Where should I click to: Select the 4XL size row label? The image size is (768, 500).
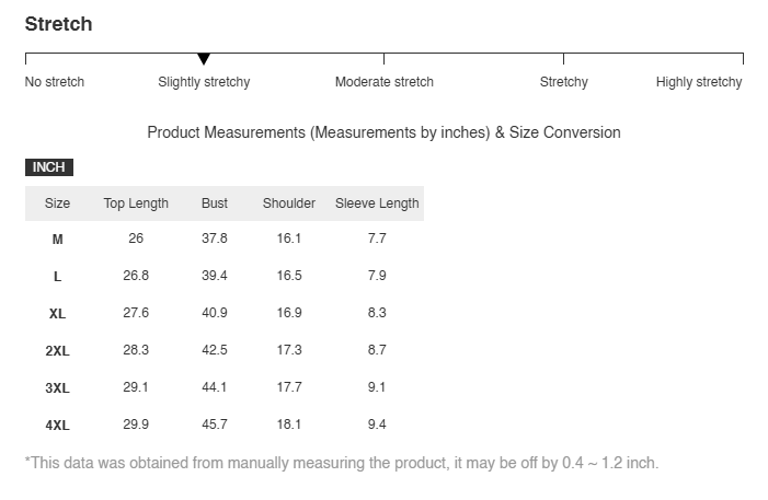58,425
